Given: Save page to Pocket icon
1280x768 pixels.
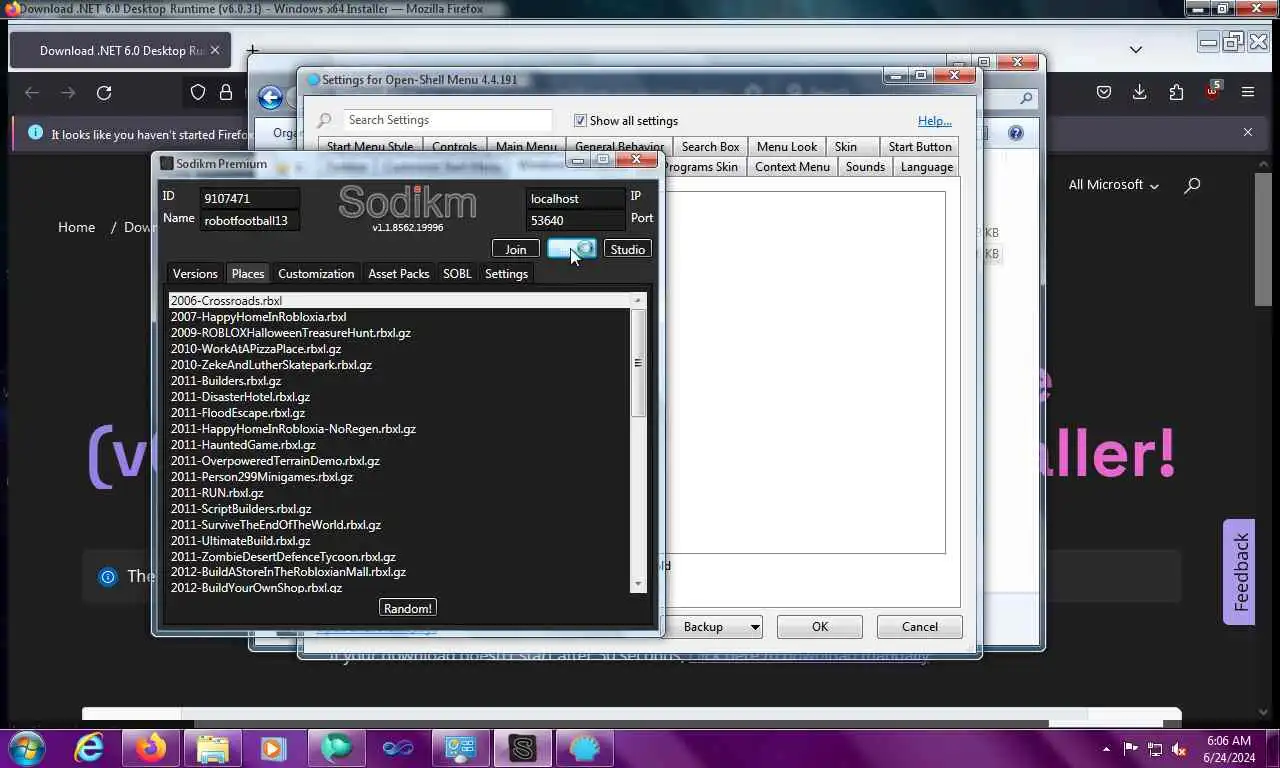Looking at the screenshot, I should point(1104,92).
